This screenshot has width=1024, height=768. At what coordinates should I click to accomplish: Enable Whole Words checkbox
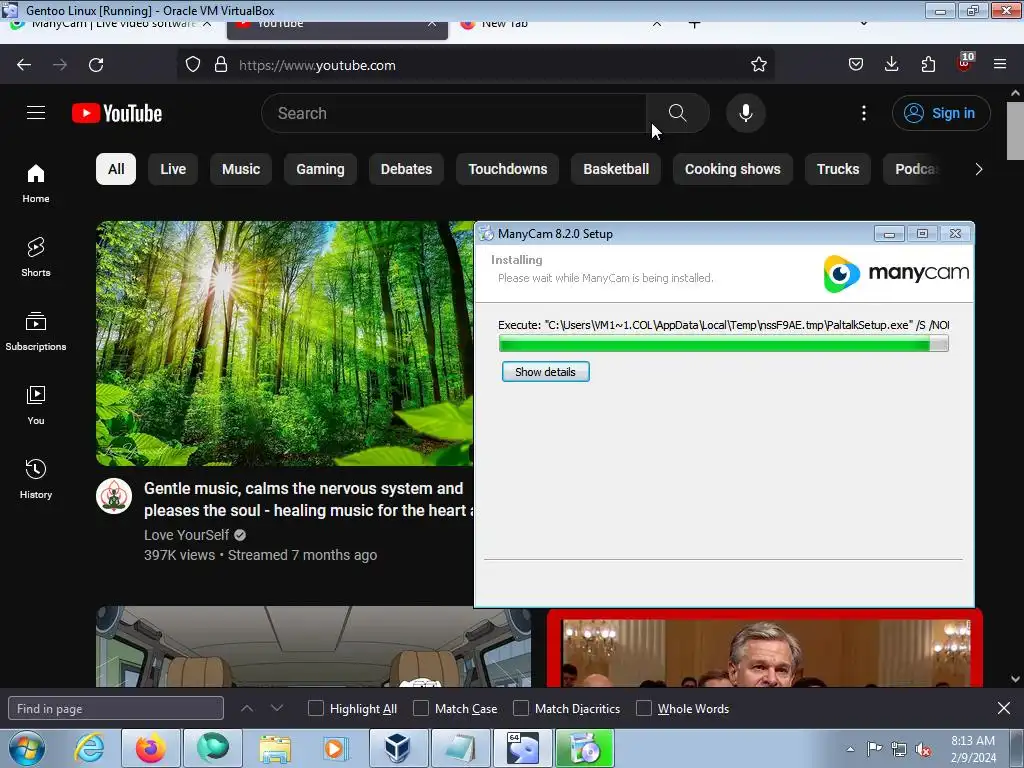[x=644, y=708]
